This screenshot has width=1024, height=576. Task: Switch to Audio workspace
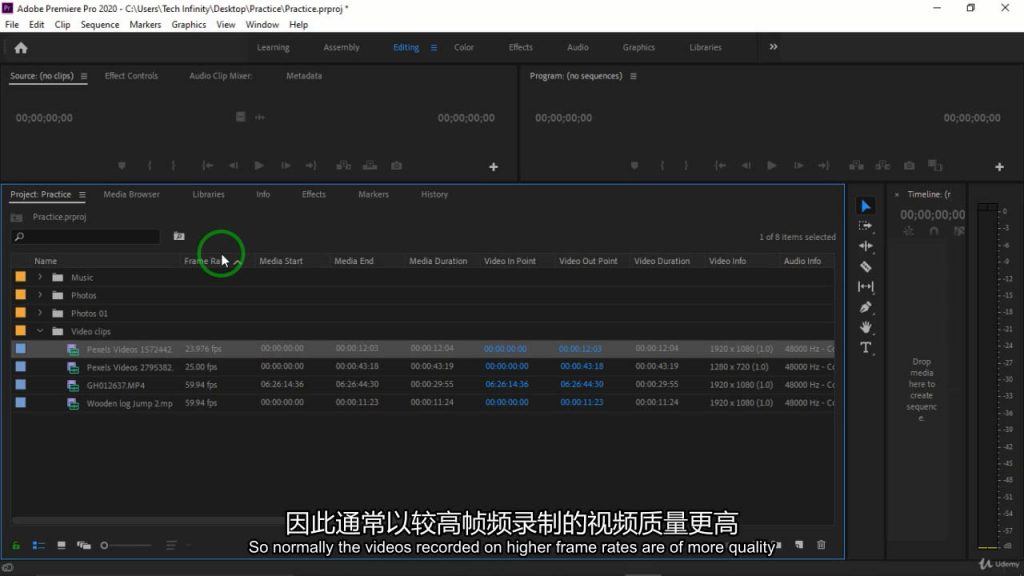point(577,48)
